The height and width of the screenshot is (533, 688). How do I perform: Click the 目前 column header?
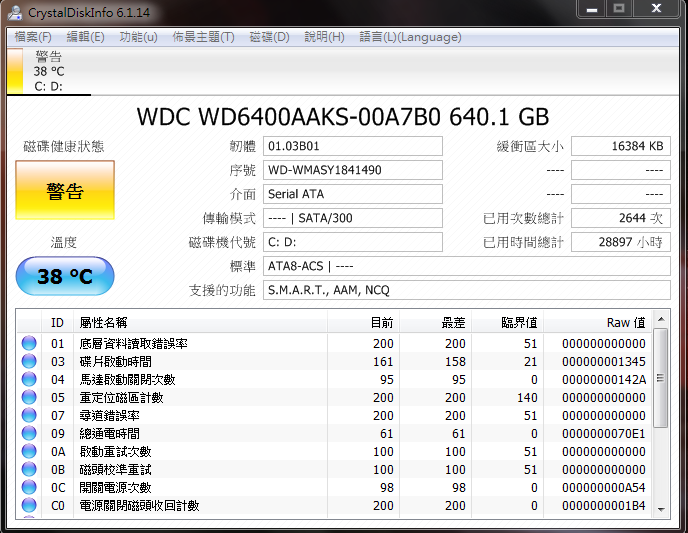tap(363, 322)
